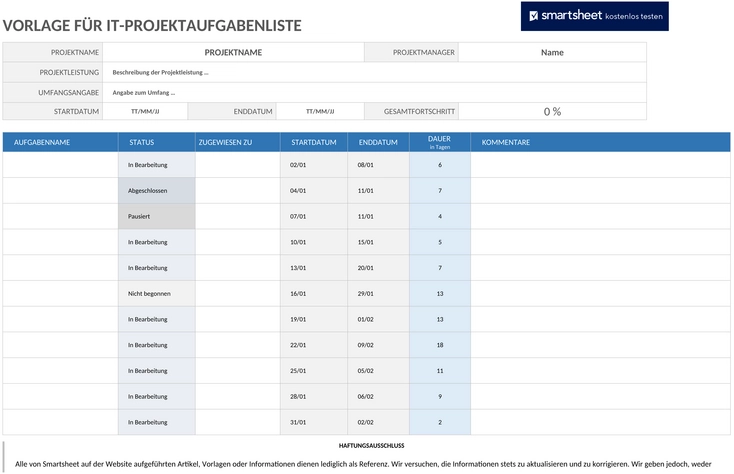This screenshot has width=734, height=474.
Task: Select the Nicht begonnen status cell
Action: coord(156,293)
